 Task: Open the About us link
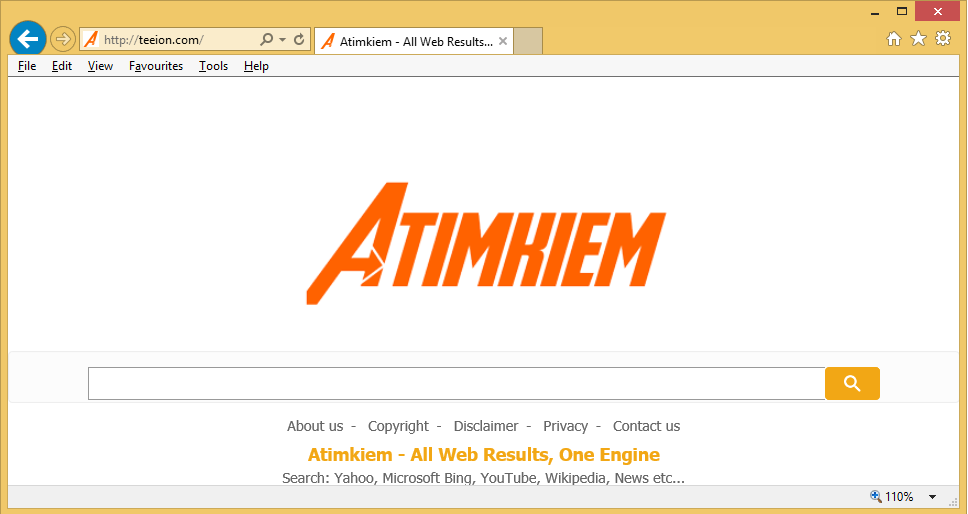click(x=315, y=426)
